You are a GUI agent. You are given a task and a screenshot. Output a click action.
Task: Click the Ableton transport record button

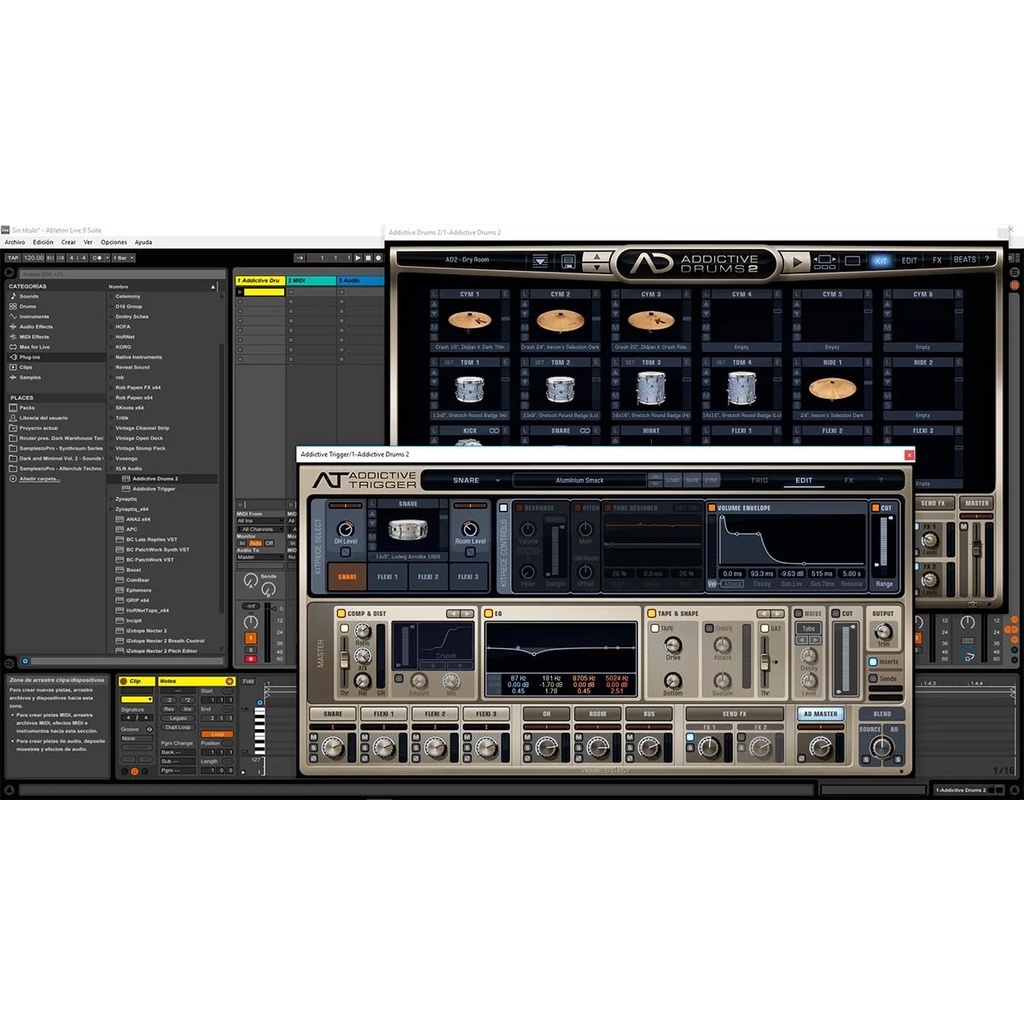click(x=378, y=258)
